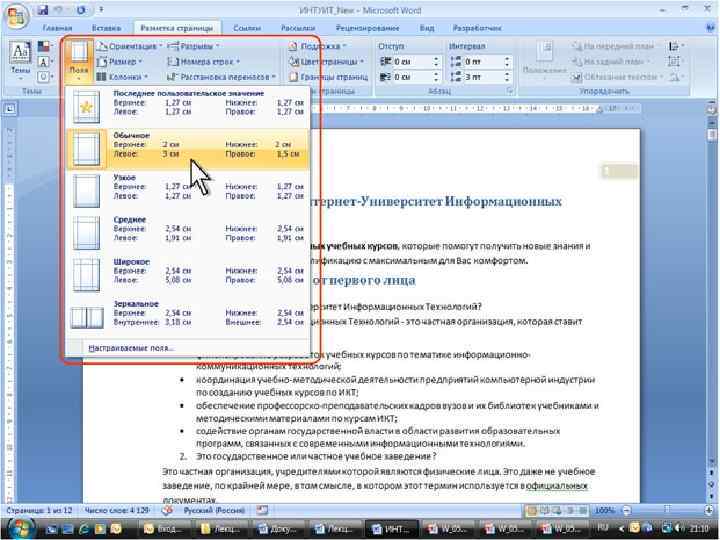720x540 pixels.
Task: Expand the Ориентация orientation dropdown
Action: (129, 46)
